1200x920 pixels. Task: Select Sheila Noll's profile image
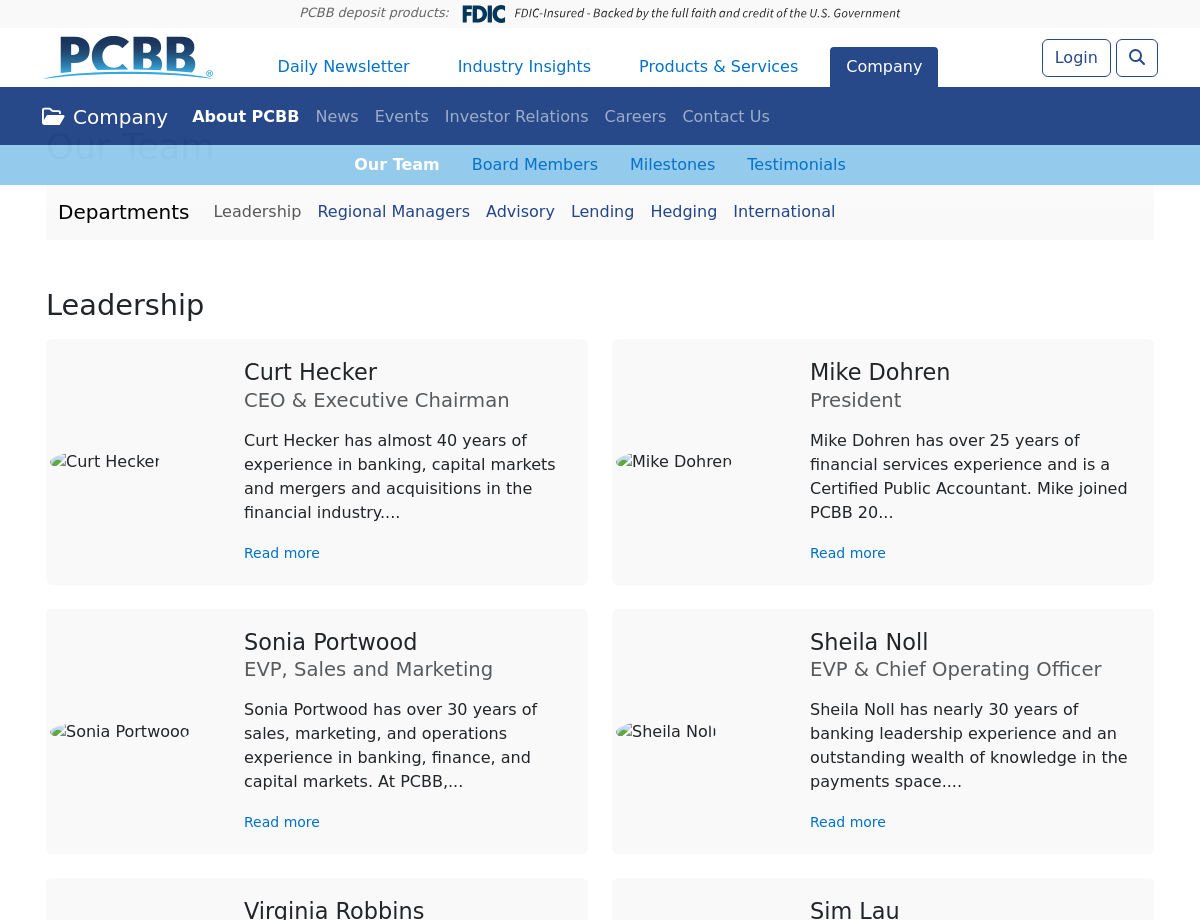[666, 731]
